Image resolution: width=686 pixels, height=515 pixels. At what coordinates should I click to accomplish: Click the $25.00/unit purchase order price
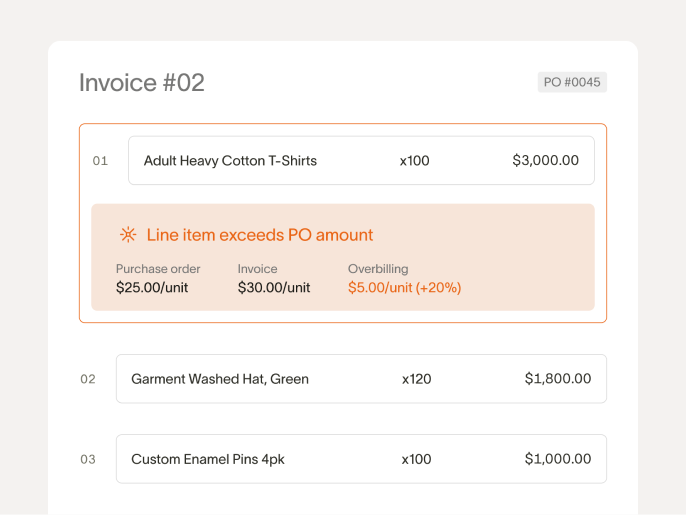[152, 287]
